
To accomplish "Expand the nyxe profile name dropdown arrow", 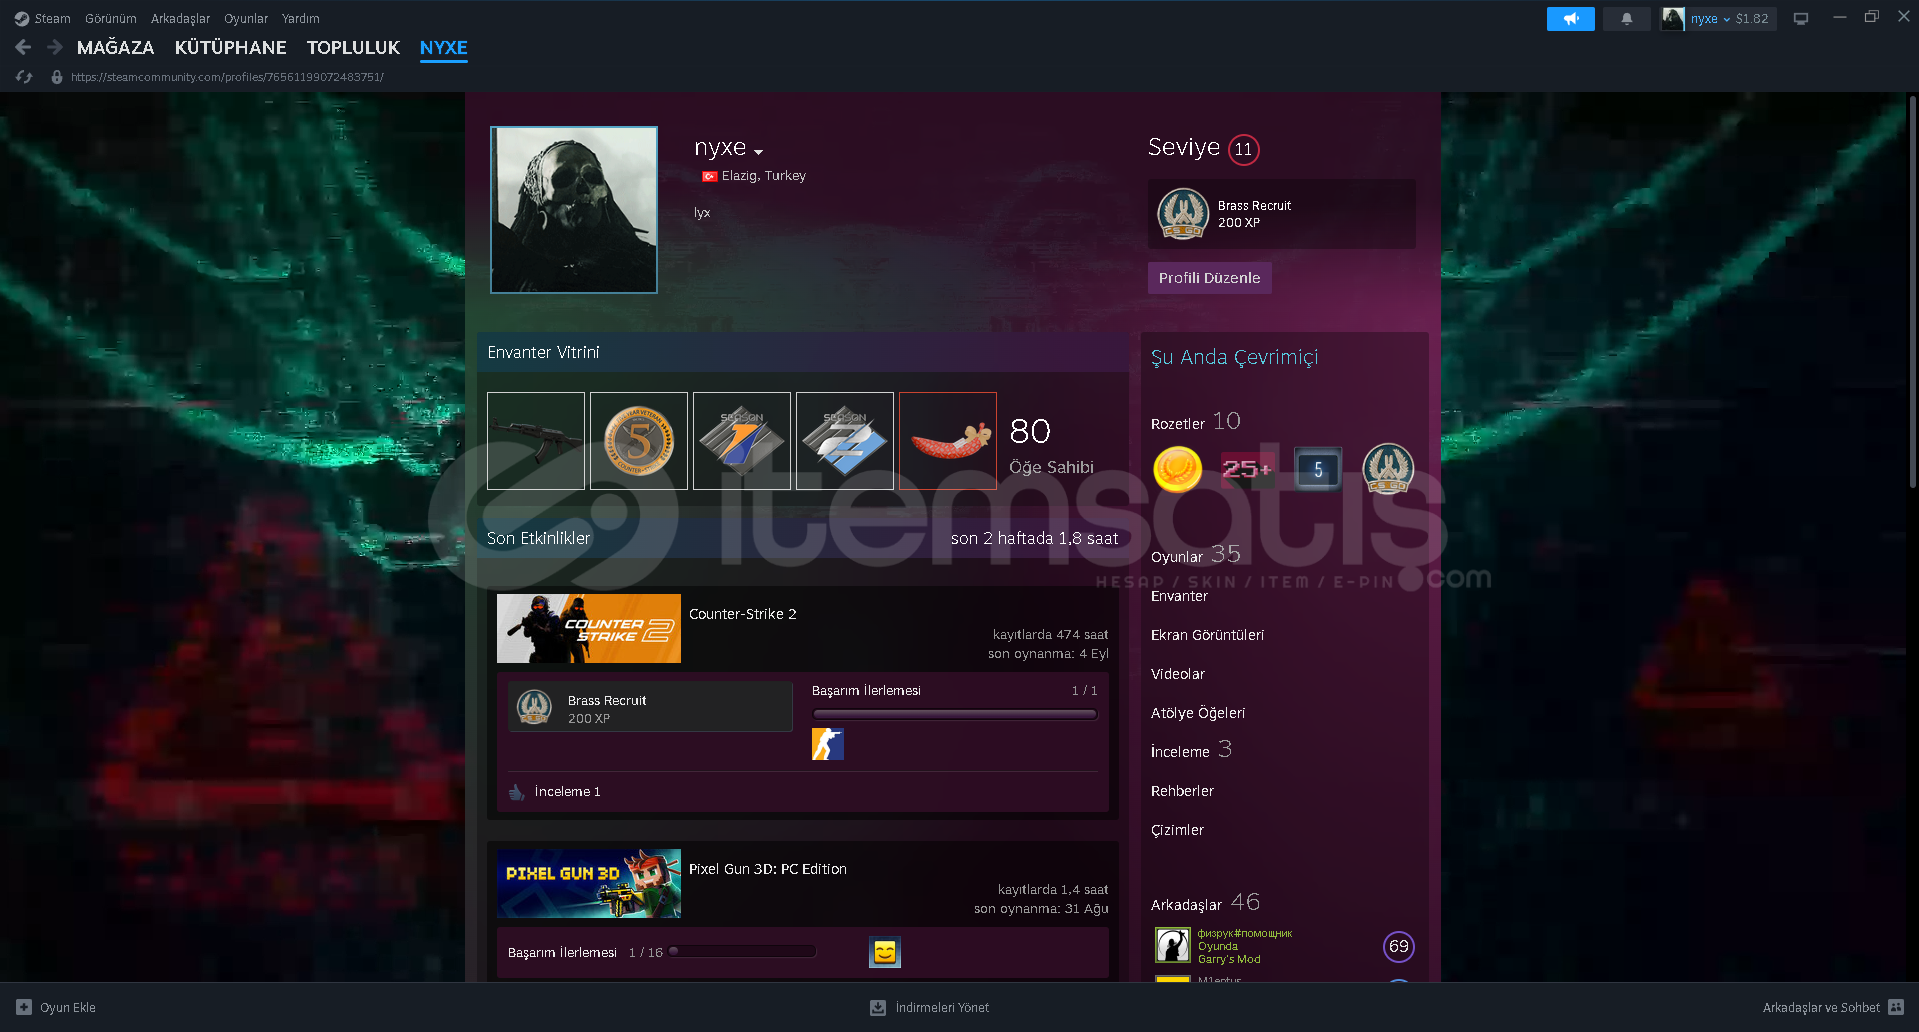I will pyautogui.click(x=759, y=152).
